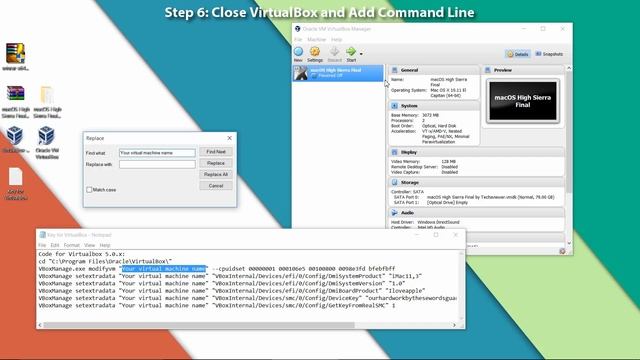Click the line 'cd "C:\Program Files\Oracle\VirtualBox\"'

click(x=105, y=261)
